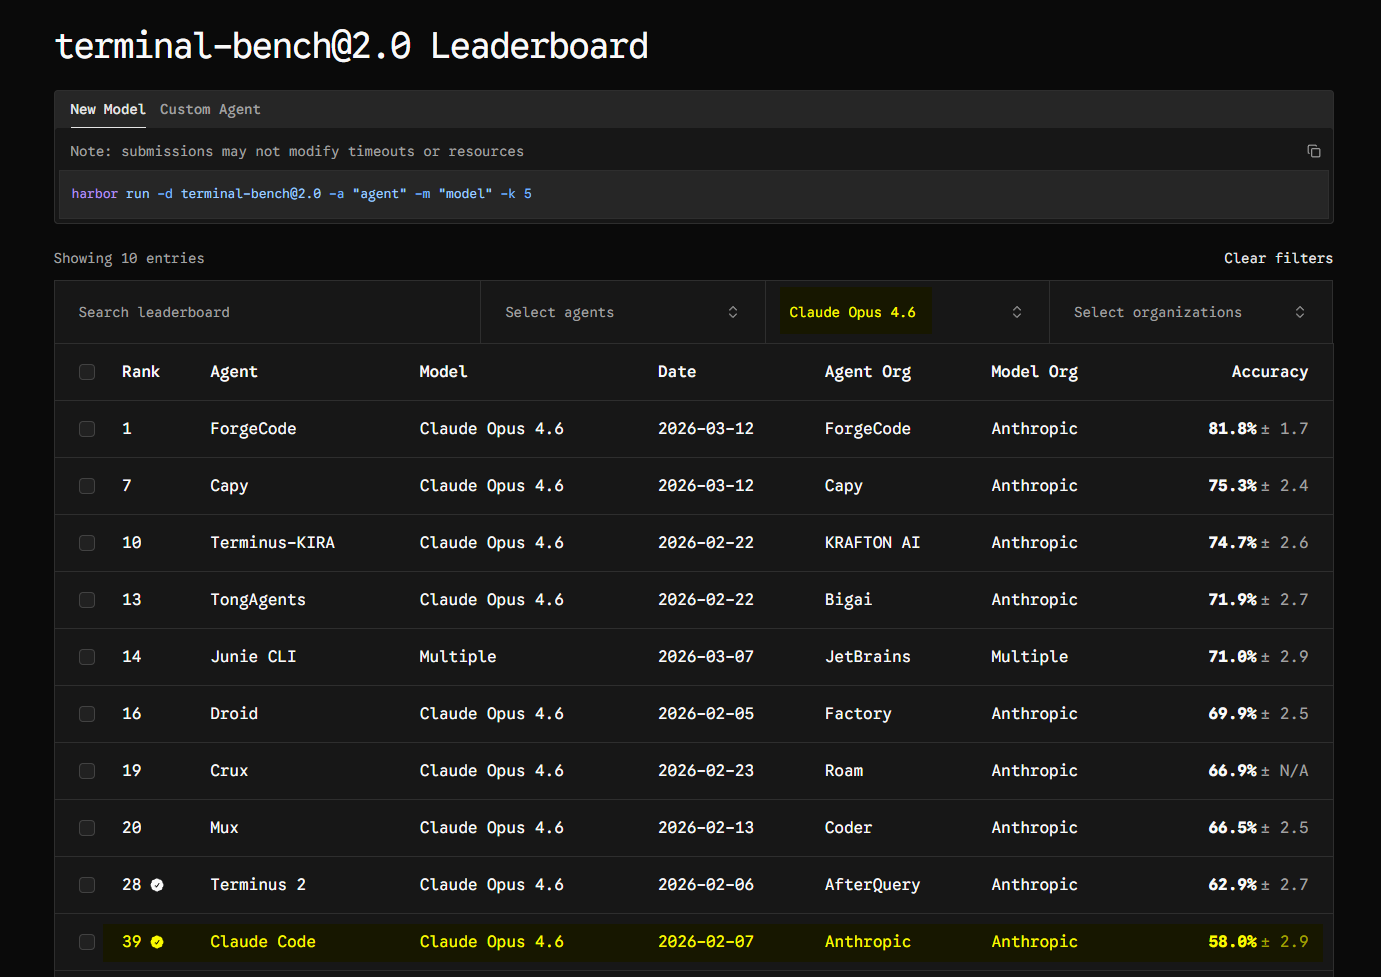1381x977 pixels.
Task: Check the Droid row checkbox
Action: click(87, 714)
